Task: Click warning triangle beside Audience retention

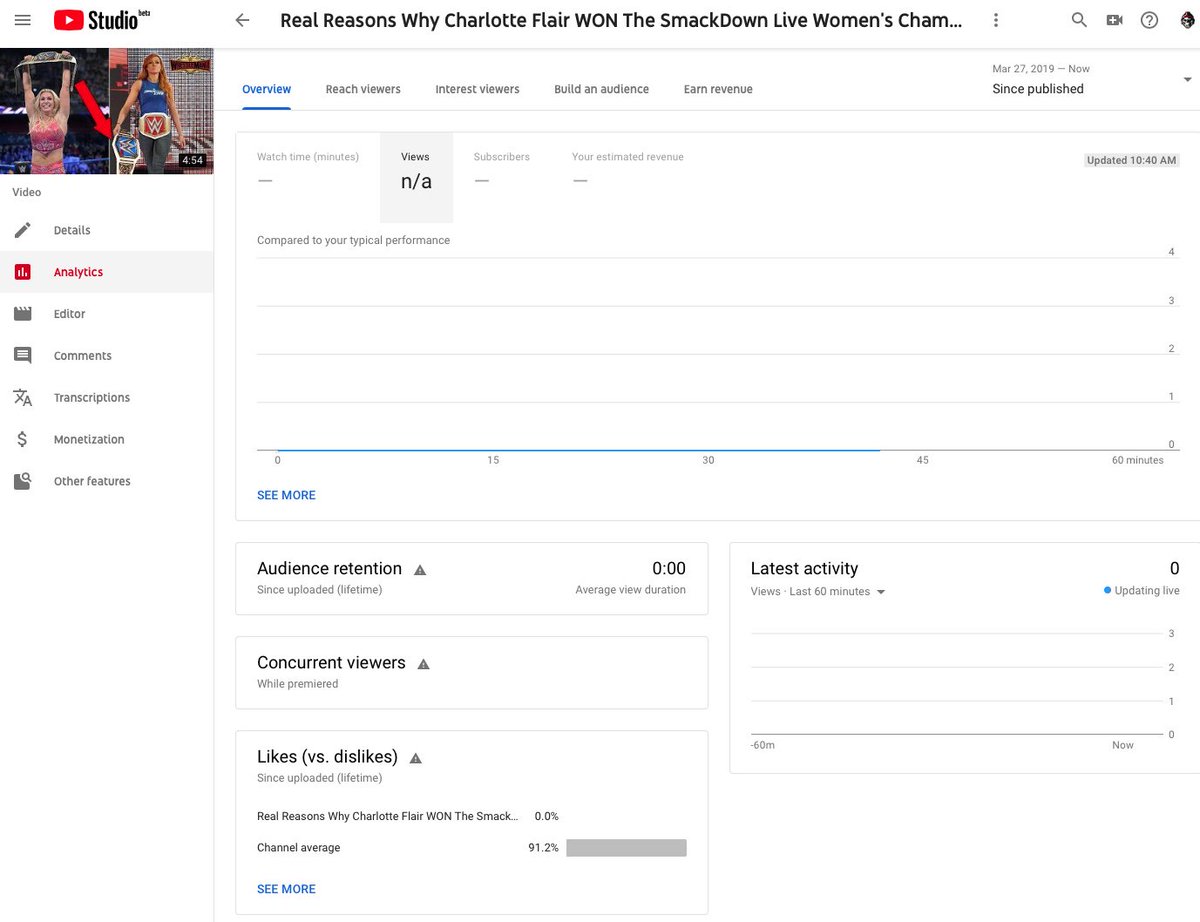Action: click(x=420, y=570)
